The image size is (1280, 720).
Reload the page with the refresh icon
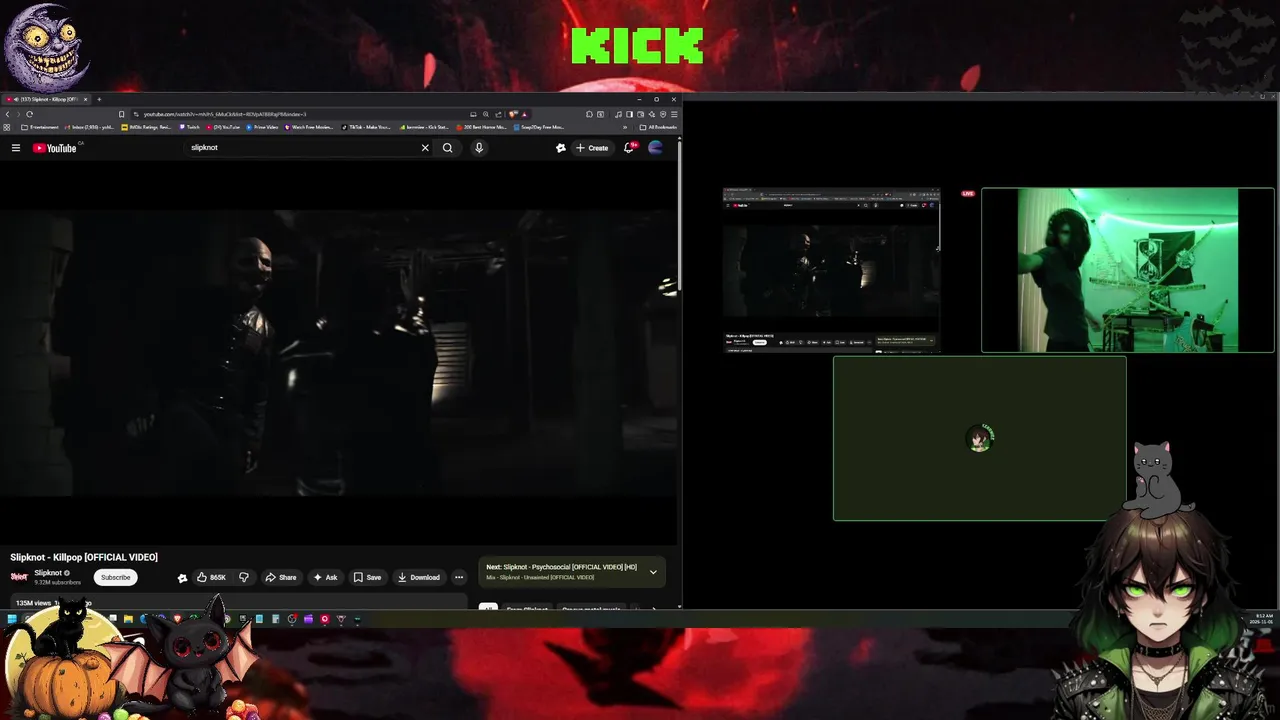click(x=29, y=114)
